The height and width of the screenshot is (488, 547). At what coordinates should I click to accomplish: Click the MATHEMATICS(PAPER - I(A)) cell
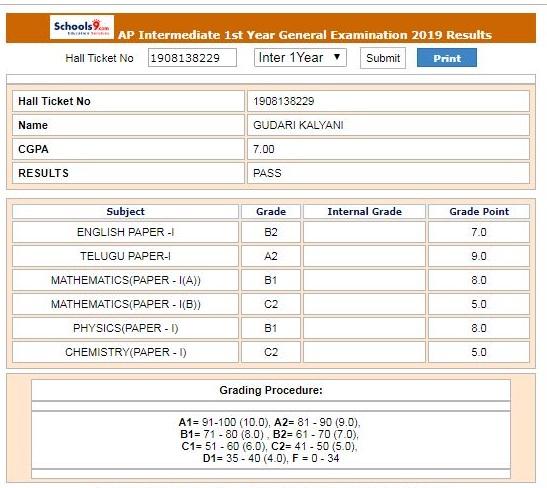coord(125,280)
